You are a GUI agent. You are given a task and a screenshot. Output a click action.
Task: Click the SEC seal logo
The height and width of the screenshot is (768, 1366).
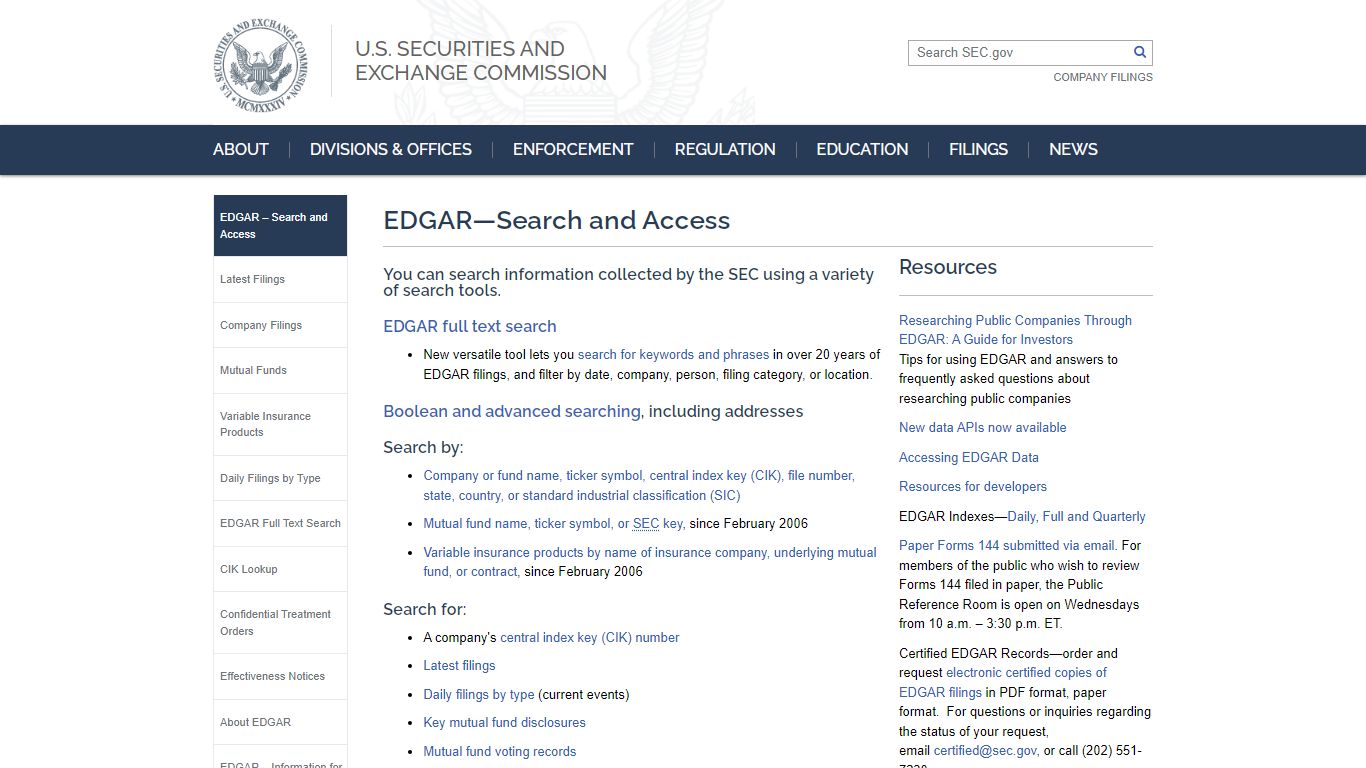pos(261,64)
